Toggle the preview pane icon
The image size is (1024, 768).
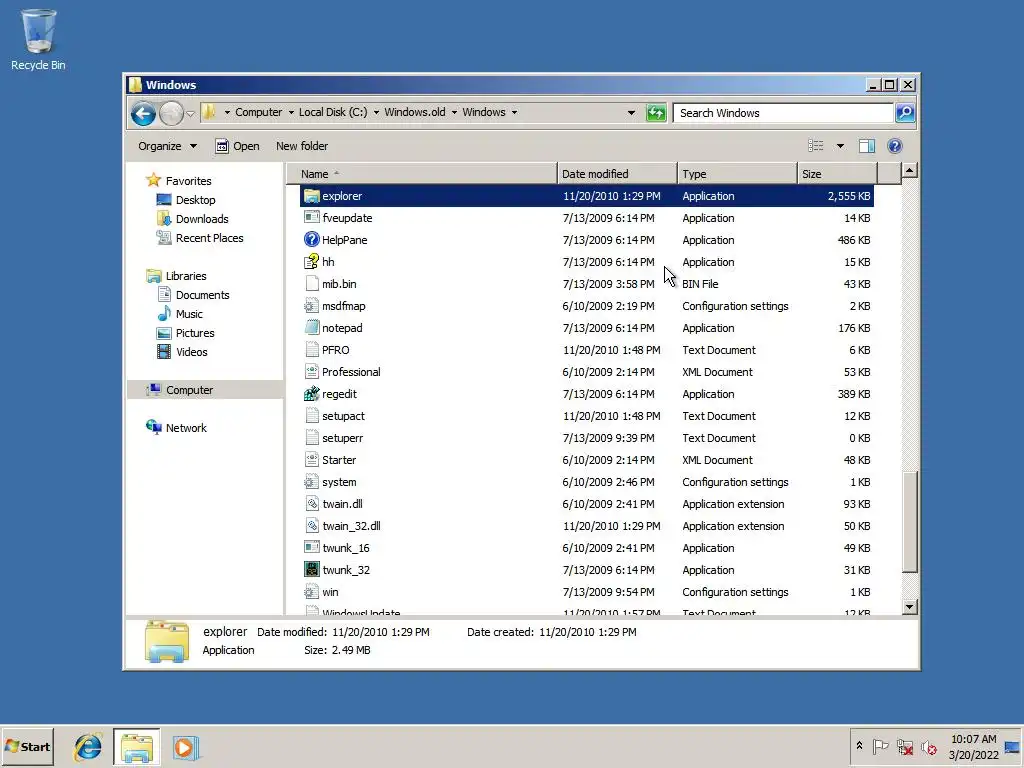coord(867,146)
